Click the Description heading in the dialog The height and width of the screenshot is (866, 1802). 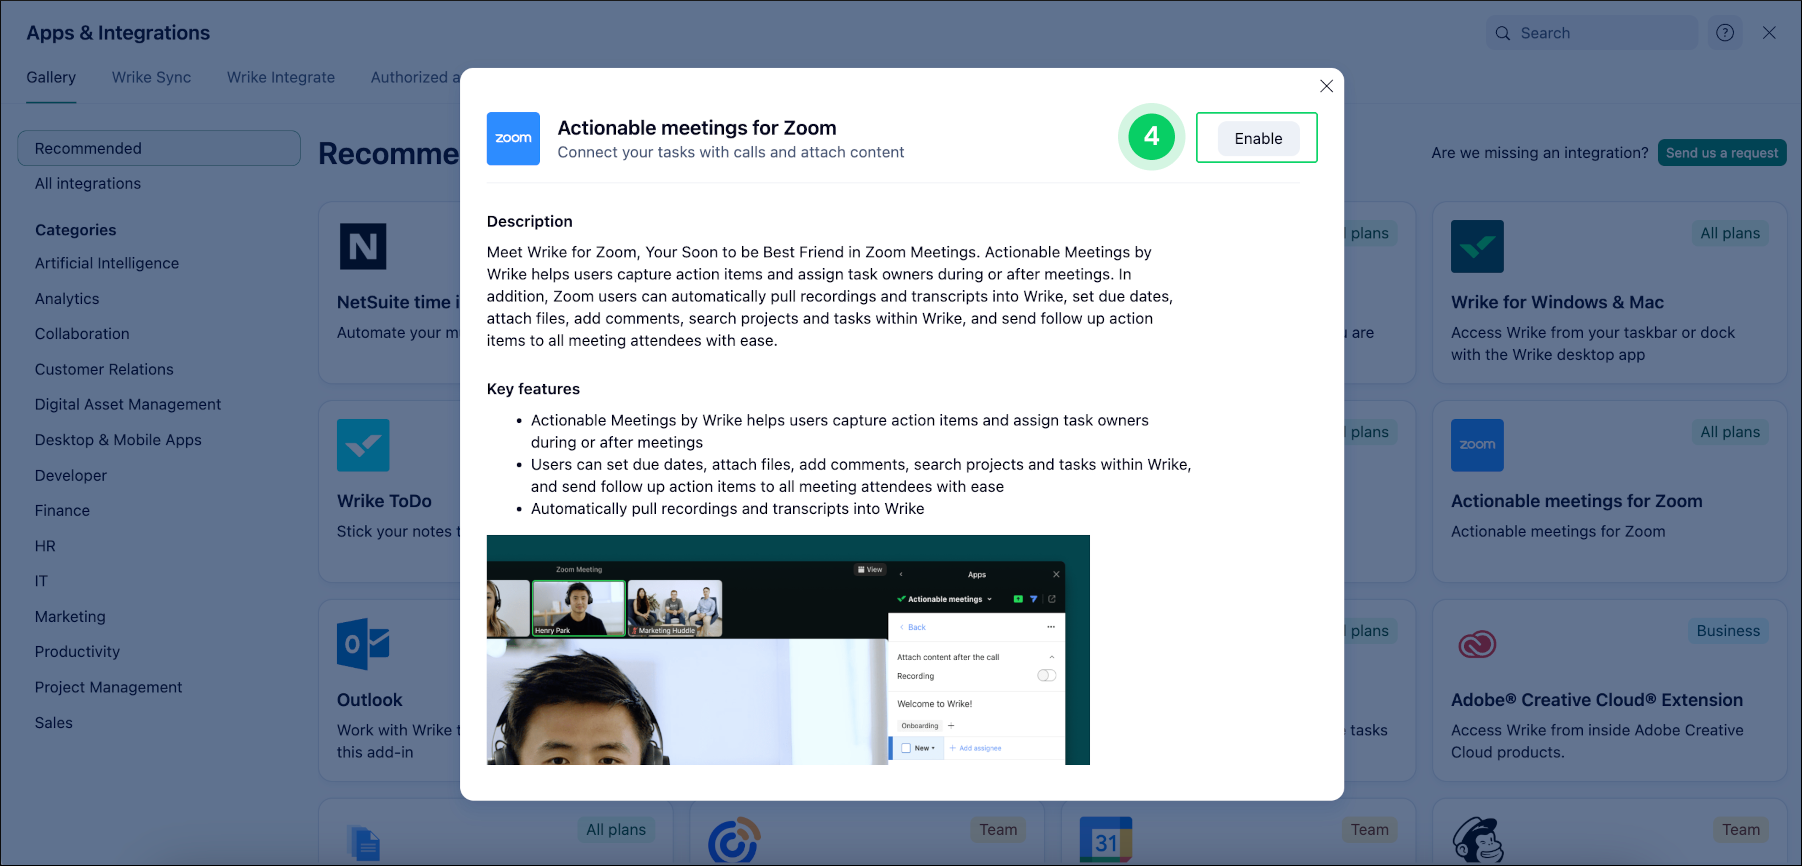coord(530,222)
